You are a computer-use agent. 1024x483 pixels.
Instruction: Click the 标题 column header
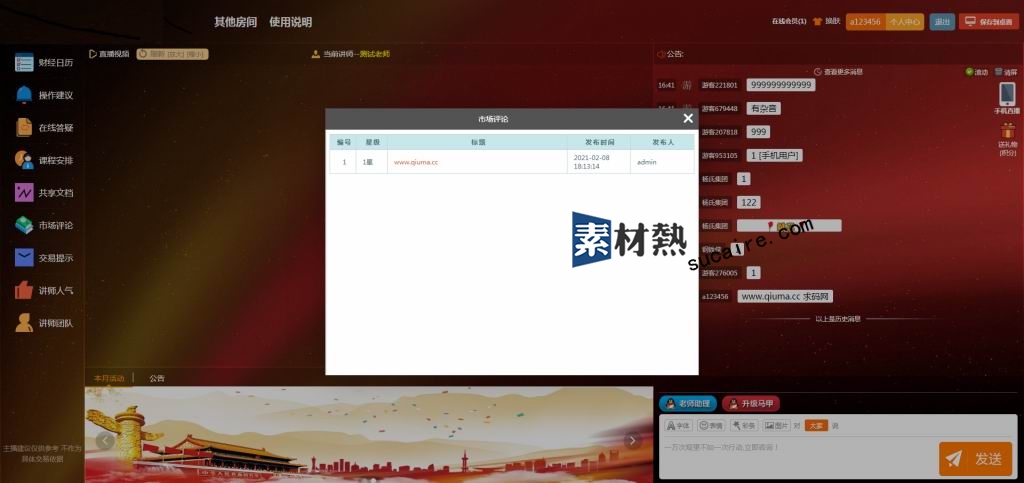477,142
